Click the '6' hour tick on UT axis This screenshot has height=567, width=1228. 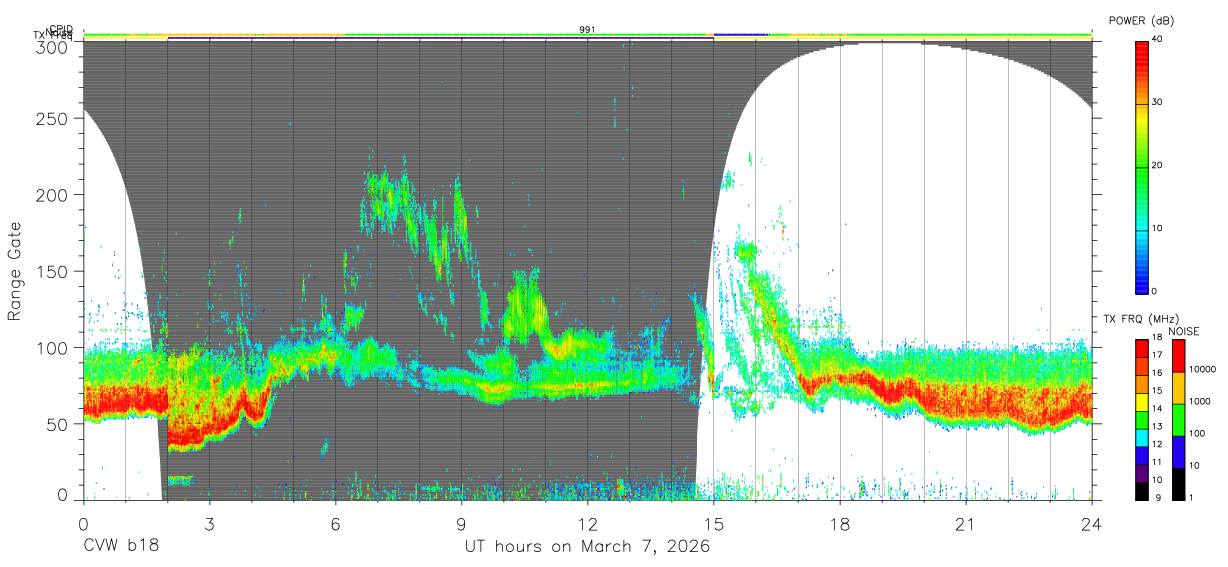(335, 523)
